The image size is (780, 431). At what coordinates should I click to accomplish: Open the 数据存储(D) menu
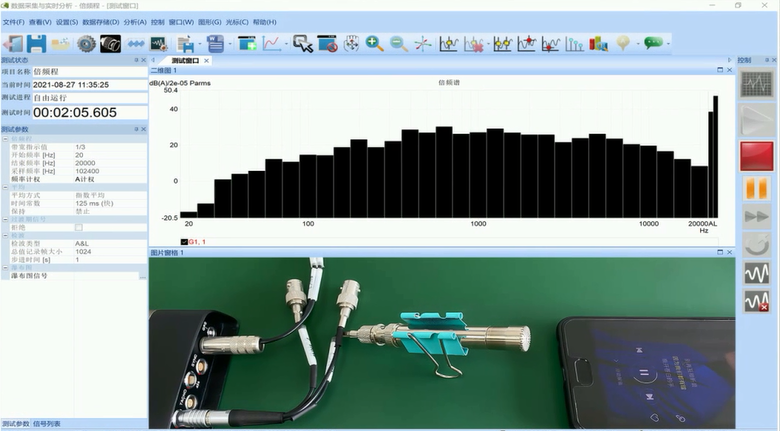(101, 22)
